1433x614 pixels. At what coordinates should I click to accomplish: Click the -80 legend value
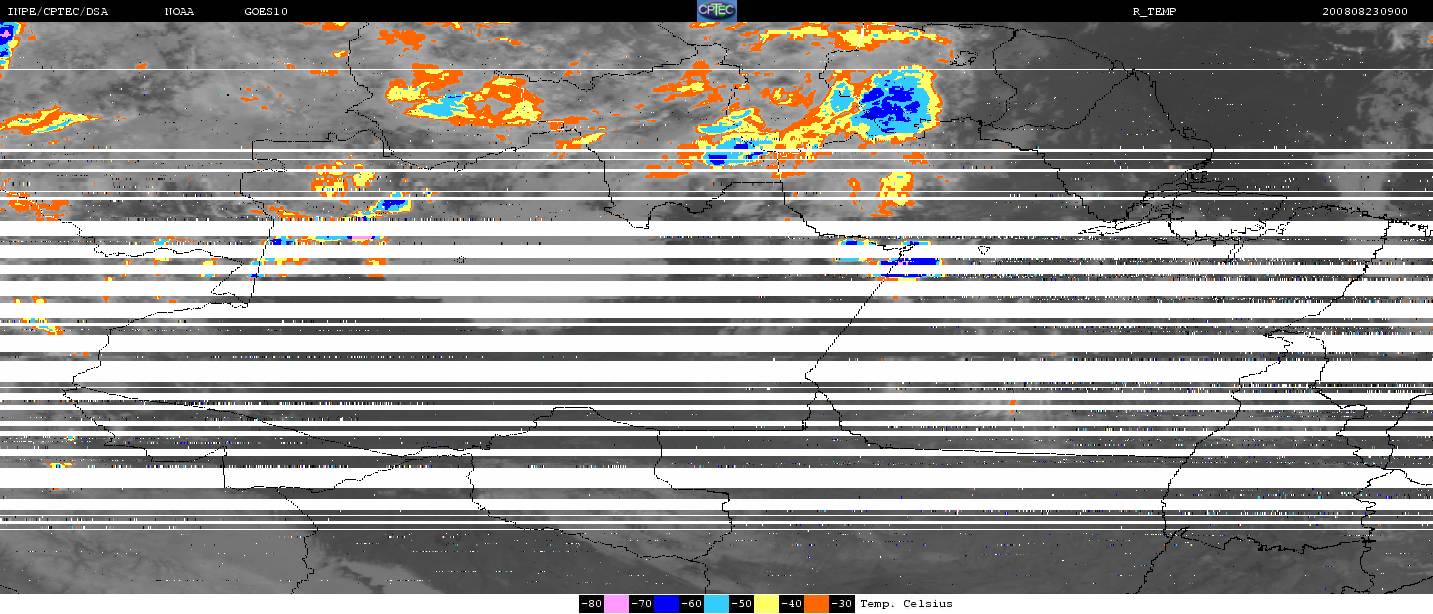point(592,604)
